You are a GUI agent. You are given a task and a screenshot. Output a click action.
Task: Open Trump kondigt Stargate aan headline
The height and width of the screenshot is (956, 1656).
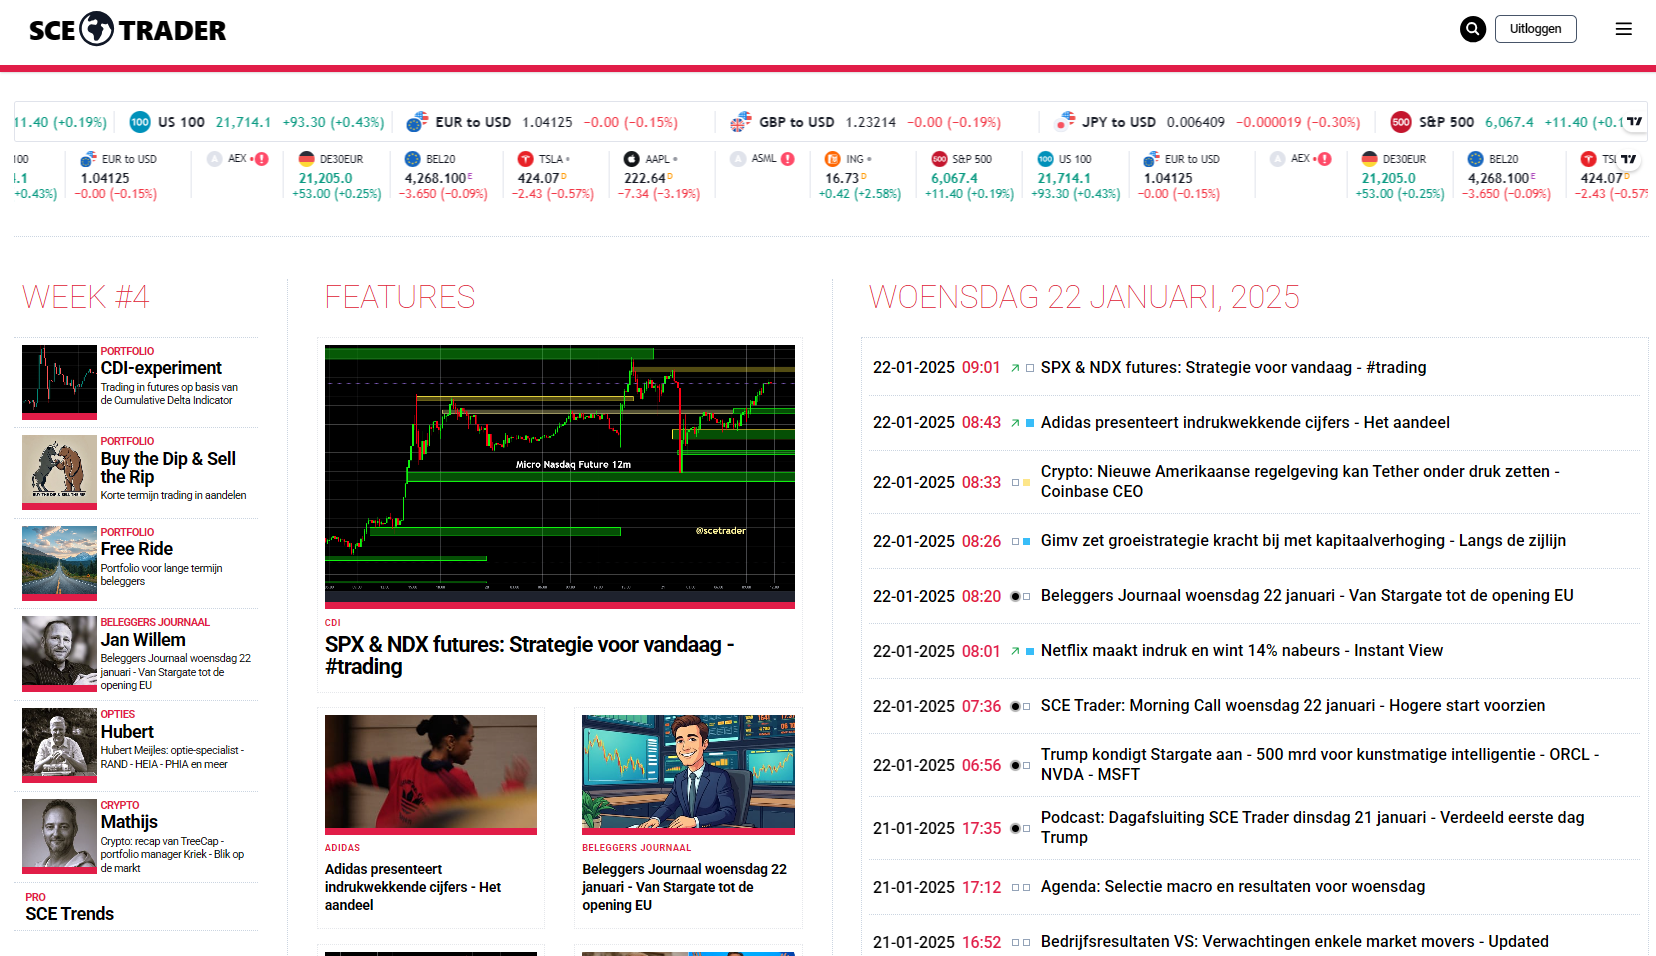tap(1320, 765)
